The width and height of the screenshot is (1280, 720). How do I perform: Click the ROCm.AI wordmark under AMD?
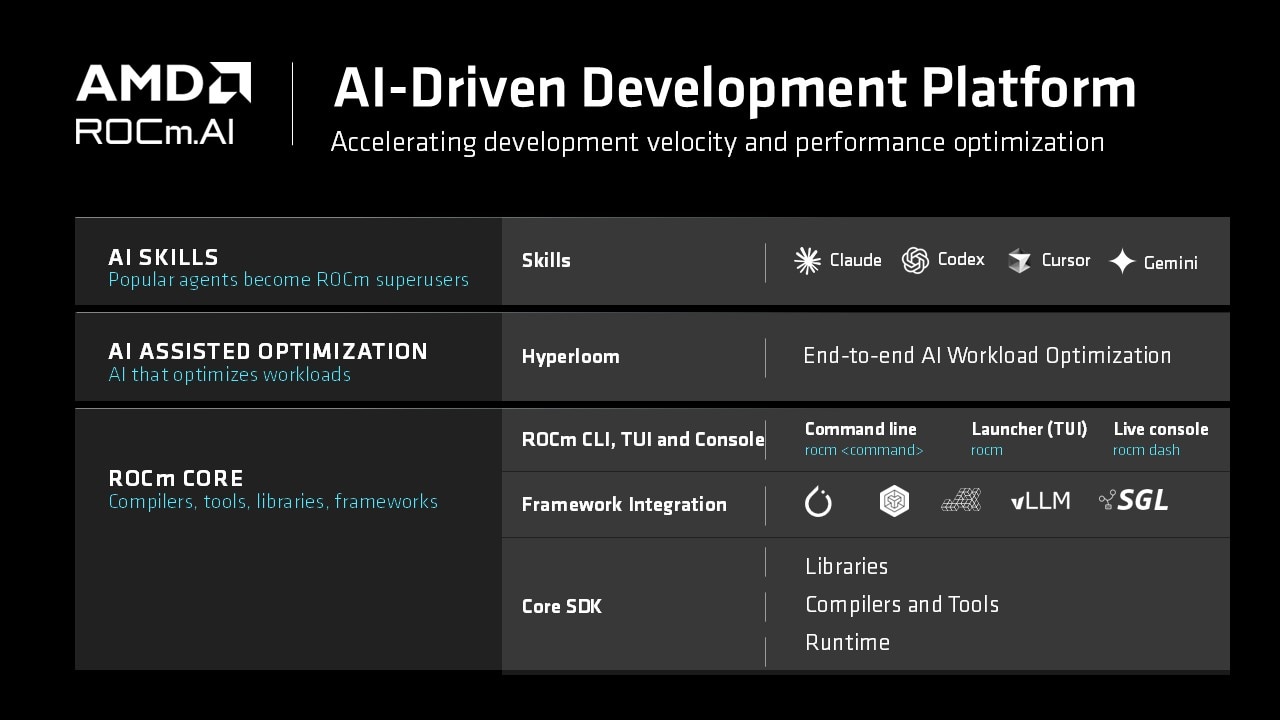[155, 131]
